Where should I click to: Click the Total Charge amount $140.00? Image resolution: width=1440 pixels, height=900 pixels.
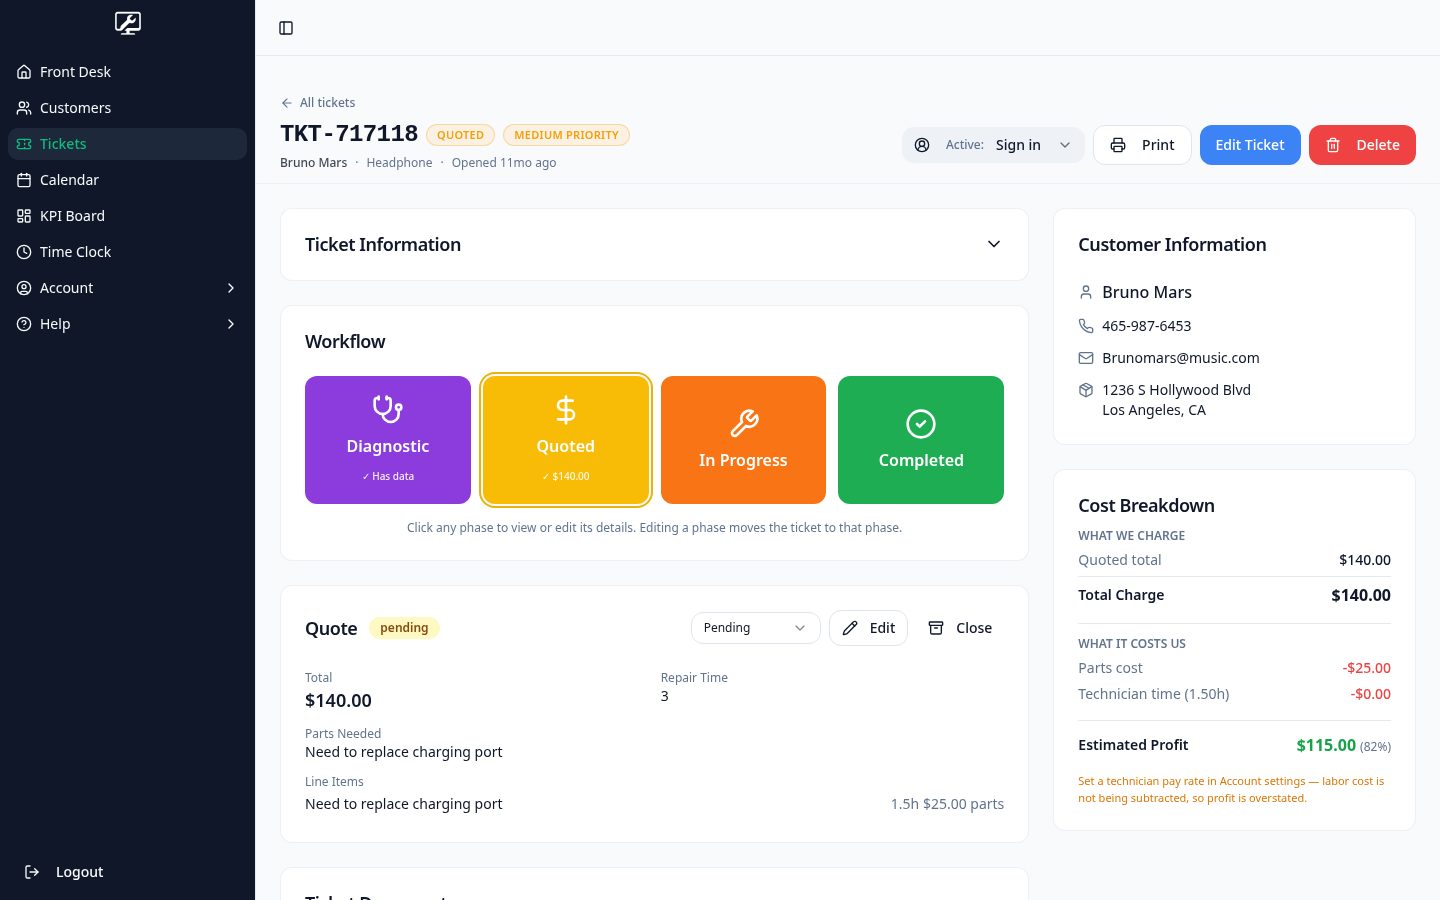coord(1361,595)
